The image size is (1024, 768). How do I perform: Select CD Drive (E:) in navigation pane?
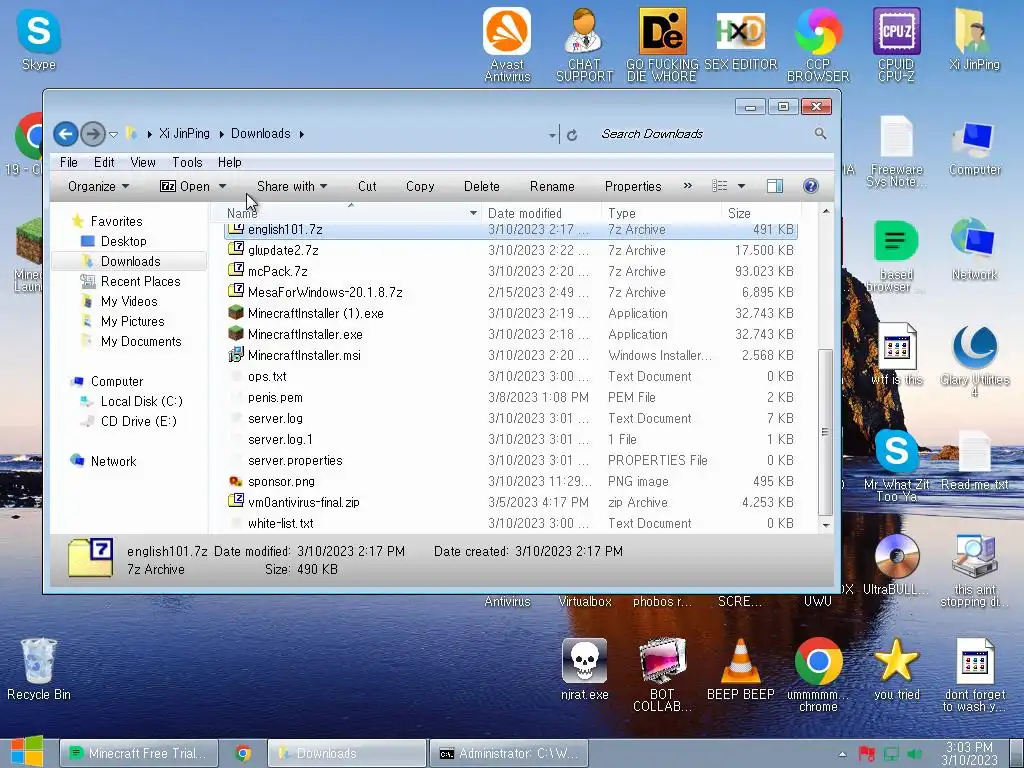(x=138, y=421)
